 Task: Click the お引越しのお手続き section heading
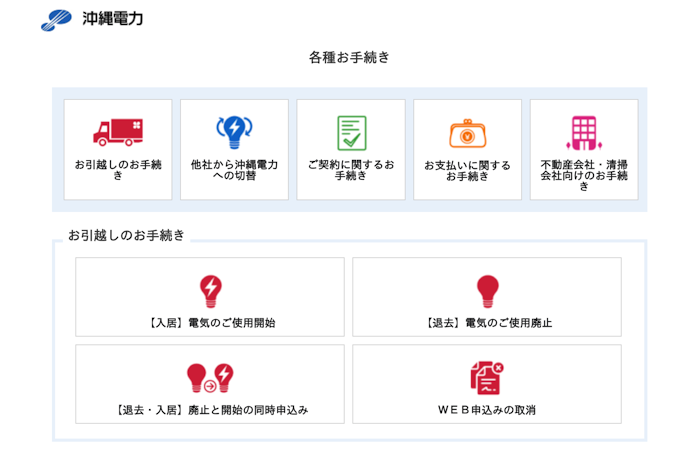point(126,235)
